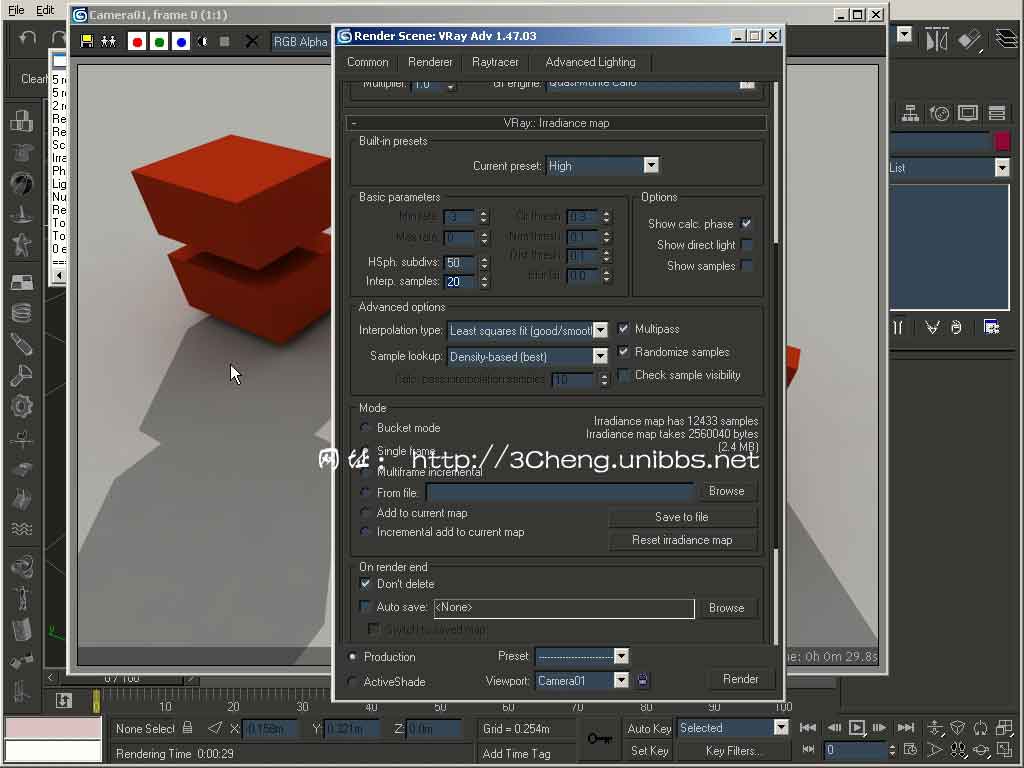
Task: Switch frame window to monochrome display
Action: (x=225, y=41)
